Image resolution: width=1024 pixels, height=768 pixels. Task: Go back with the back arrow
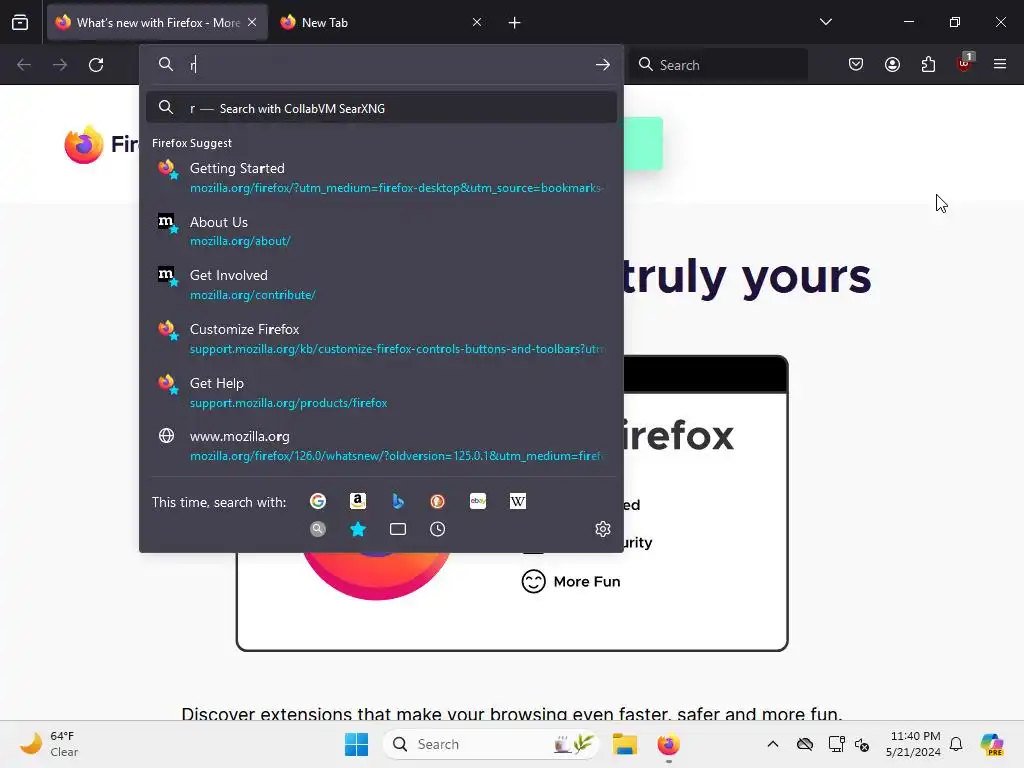pos(24,65)
